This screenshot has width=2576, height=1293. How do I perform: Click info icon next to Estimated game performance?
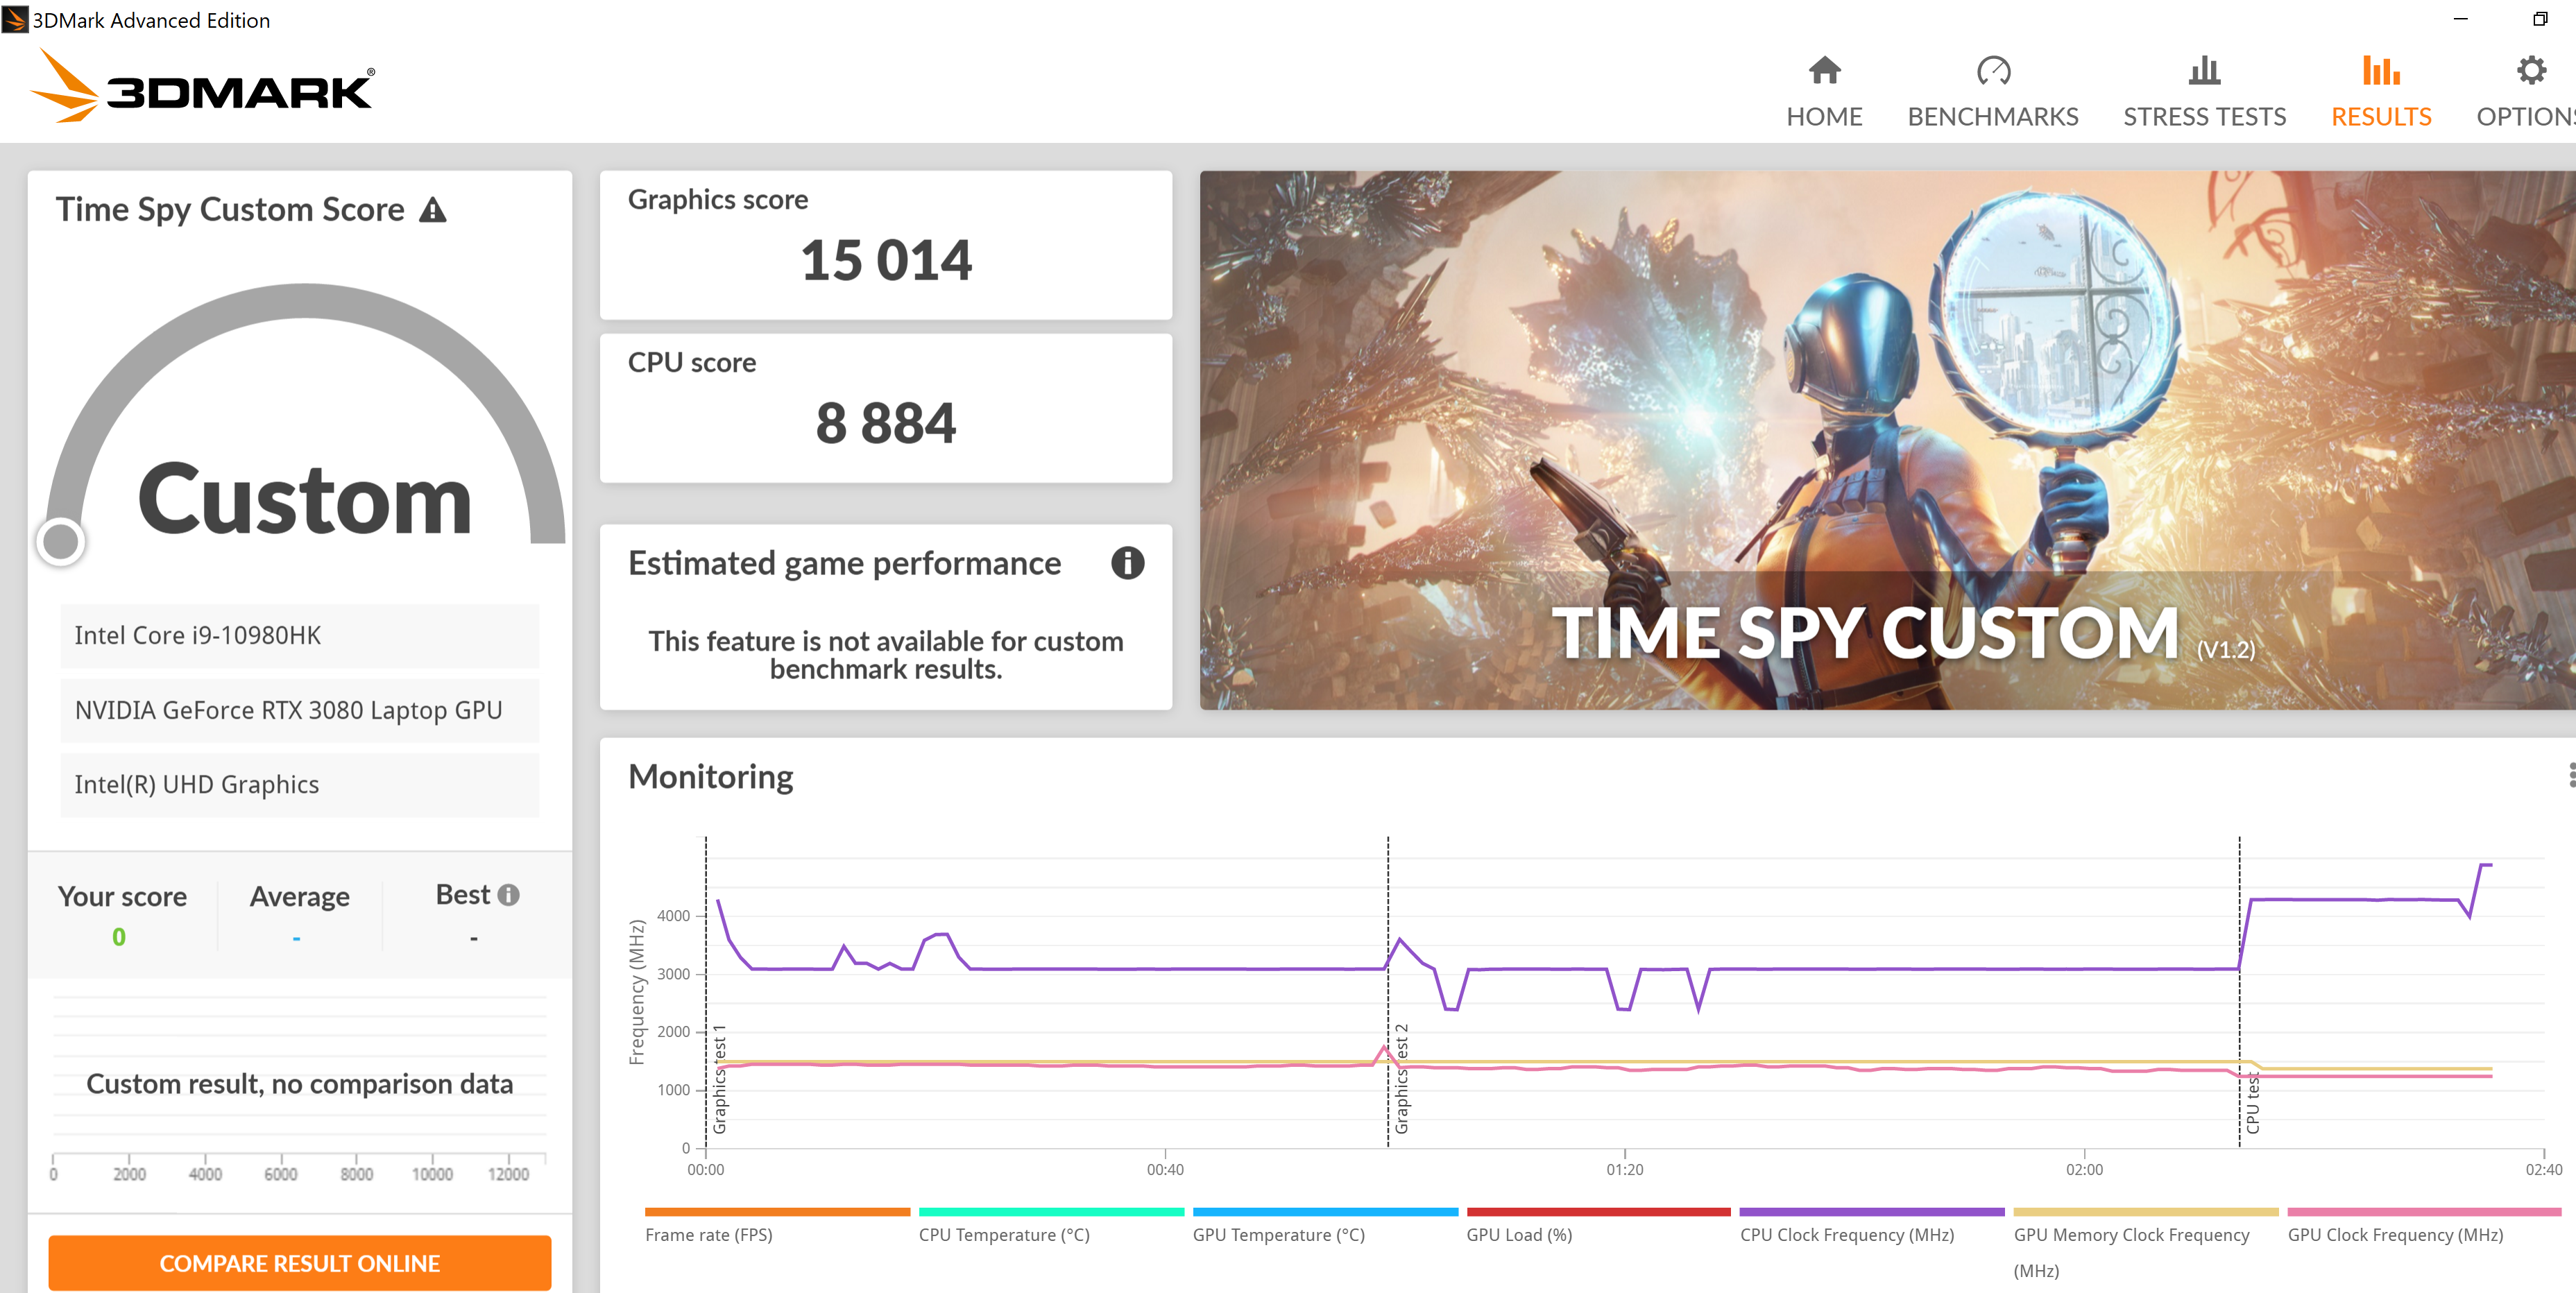[1127, 563]
